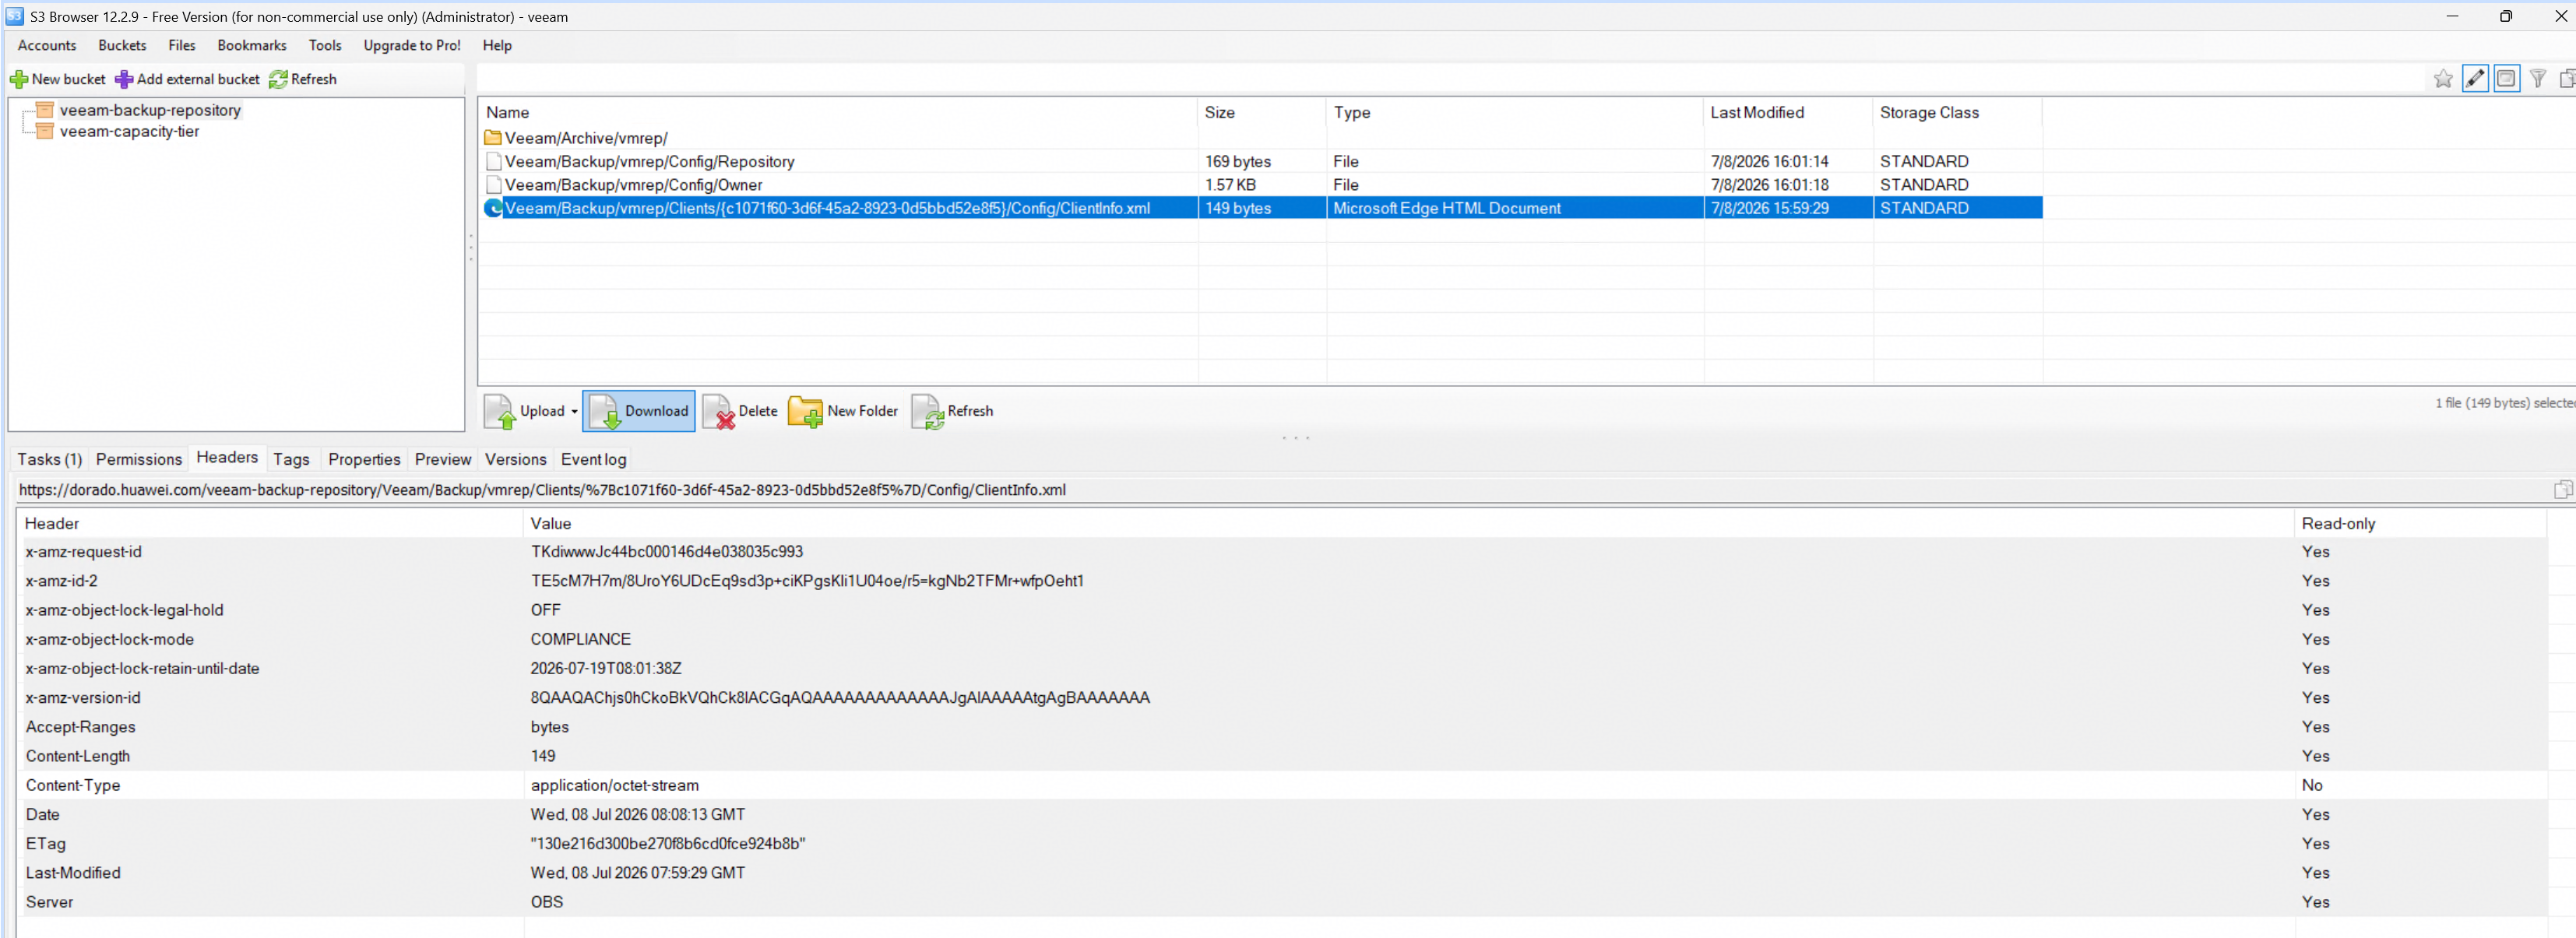Screen dimensions: 2576x938
Task: Sort by the Last Modified column header
Action: click(1788, 113)
